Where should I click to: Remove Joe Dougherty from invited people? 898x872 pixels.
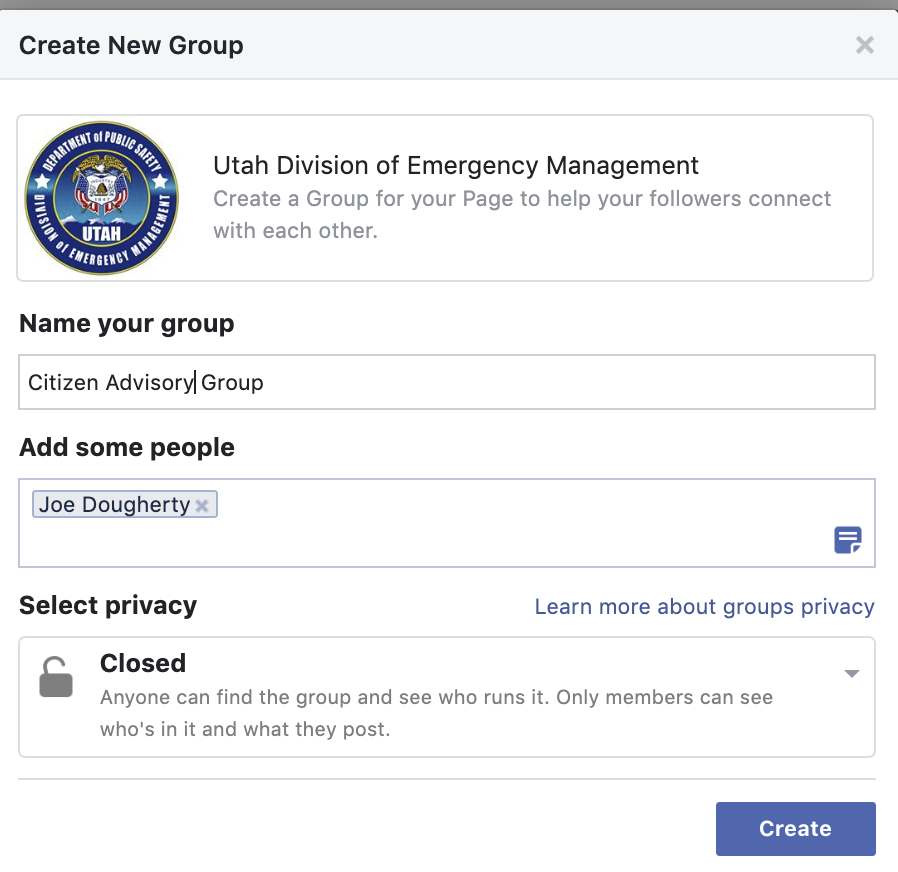[202, 506]
